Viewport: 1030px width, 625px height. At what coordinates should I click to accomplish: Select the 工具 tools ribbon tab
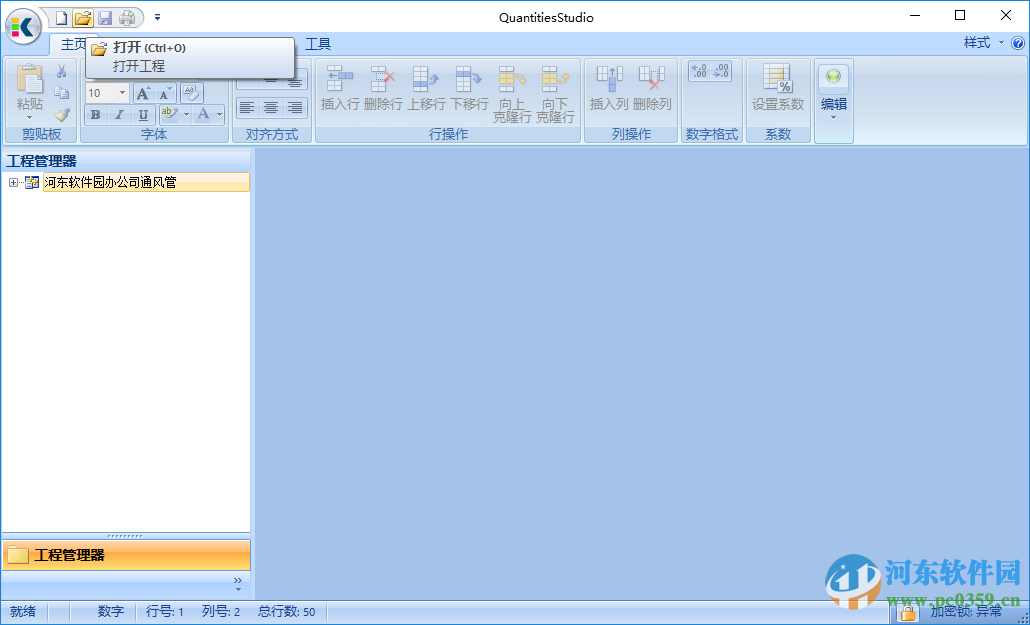pos(318,44)
